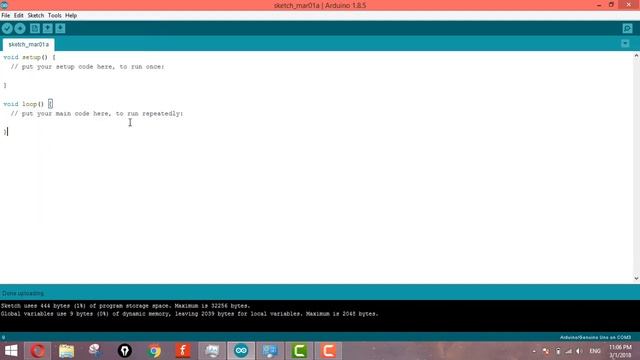Expand the tab options dropdown arrow
Image resolution: width=640 pixels, height=360 pixels.
(x=625, y=43)
